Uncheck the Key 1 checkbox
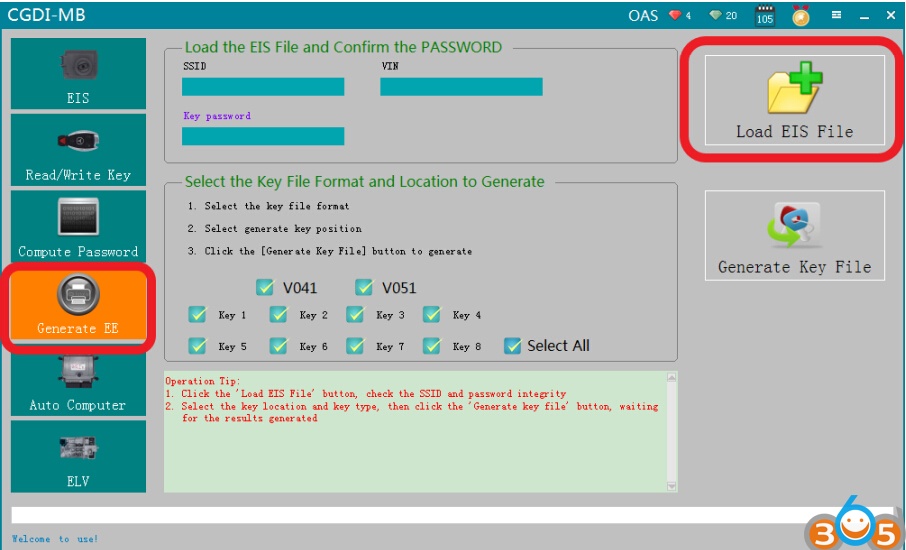Screen dimensions: 906x550 [197, 314]
